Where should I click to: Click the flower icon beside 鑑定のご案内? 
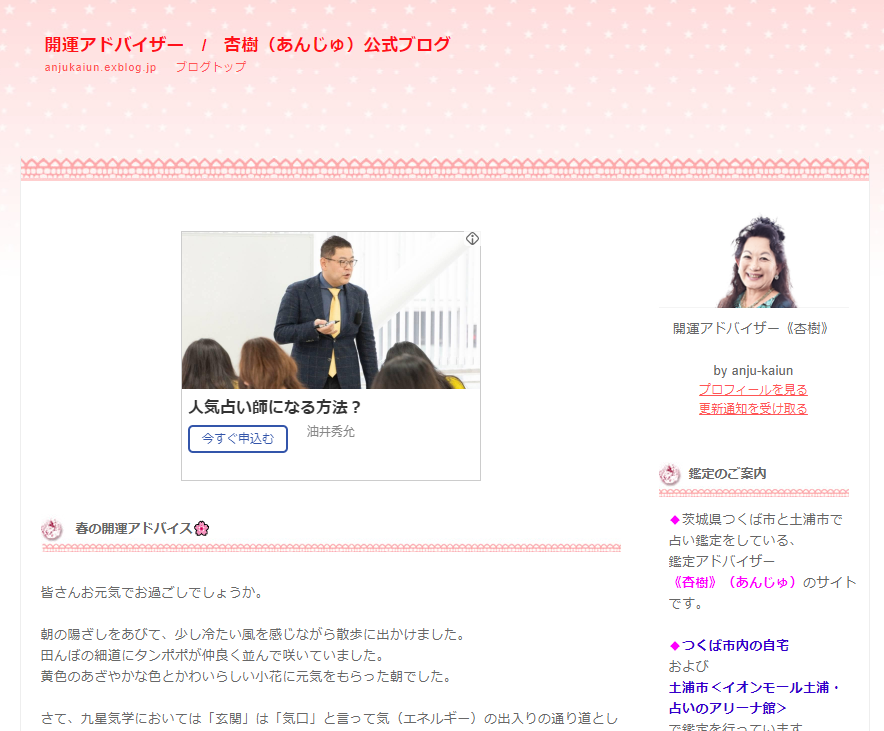(x=669, y=474)
